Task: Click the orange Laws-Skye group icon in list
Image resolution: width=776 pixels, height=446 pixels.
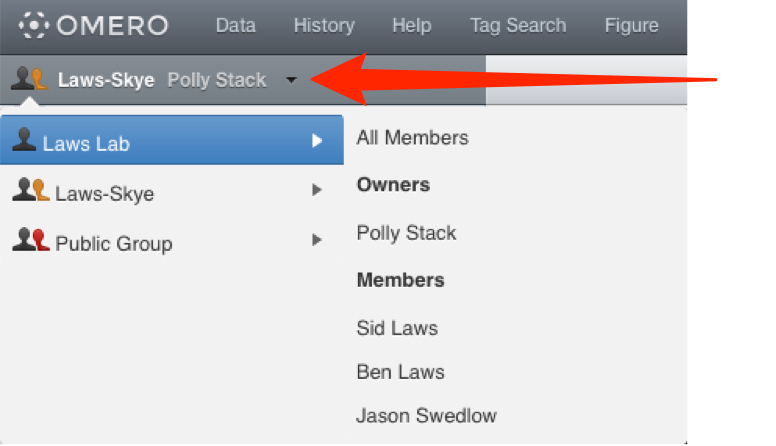Action: pos(31,190)
